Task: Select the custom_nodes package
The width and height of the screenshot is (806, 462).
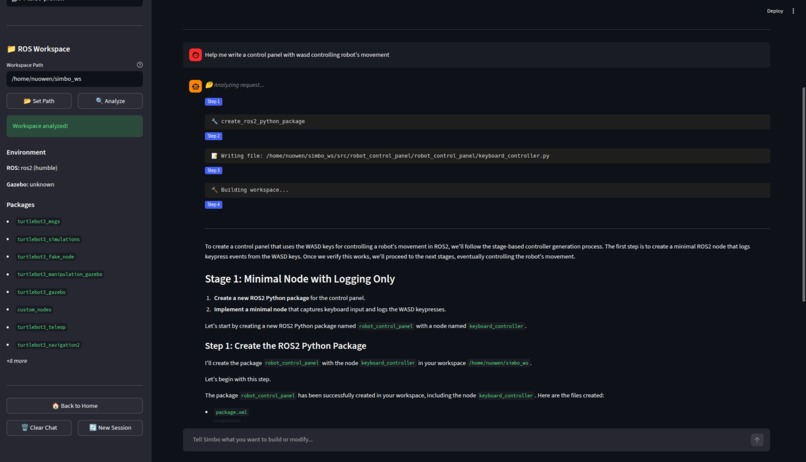Action: pos(34,309)
